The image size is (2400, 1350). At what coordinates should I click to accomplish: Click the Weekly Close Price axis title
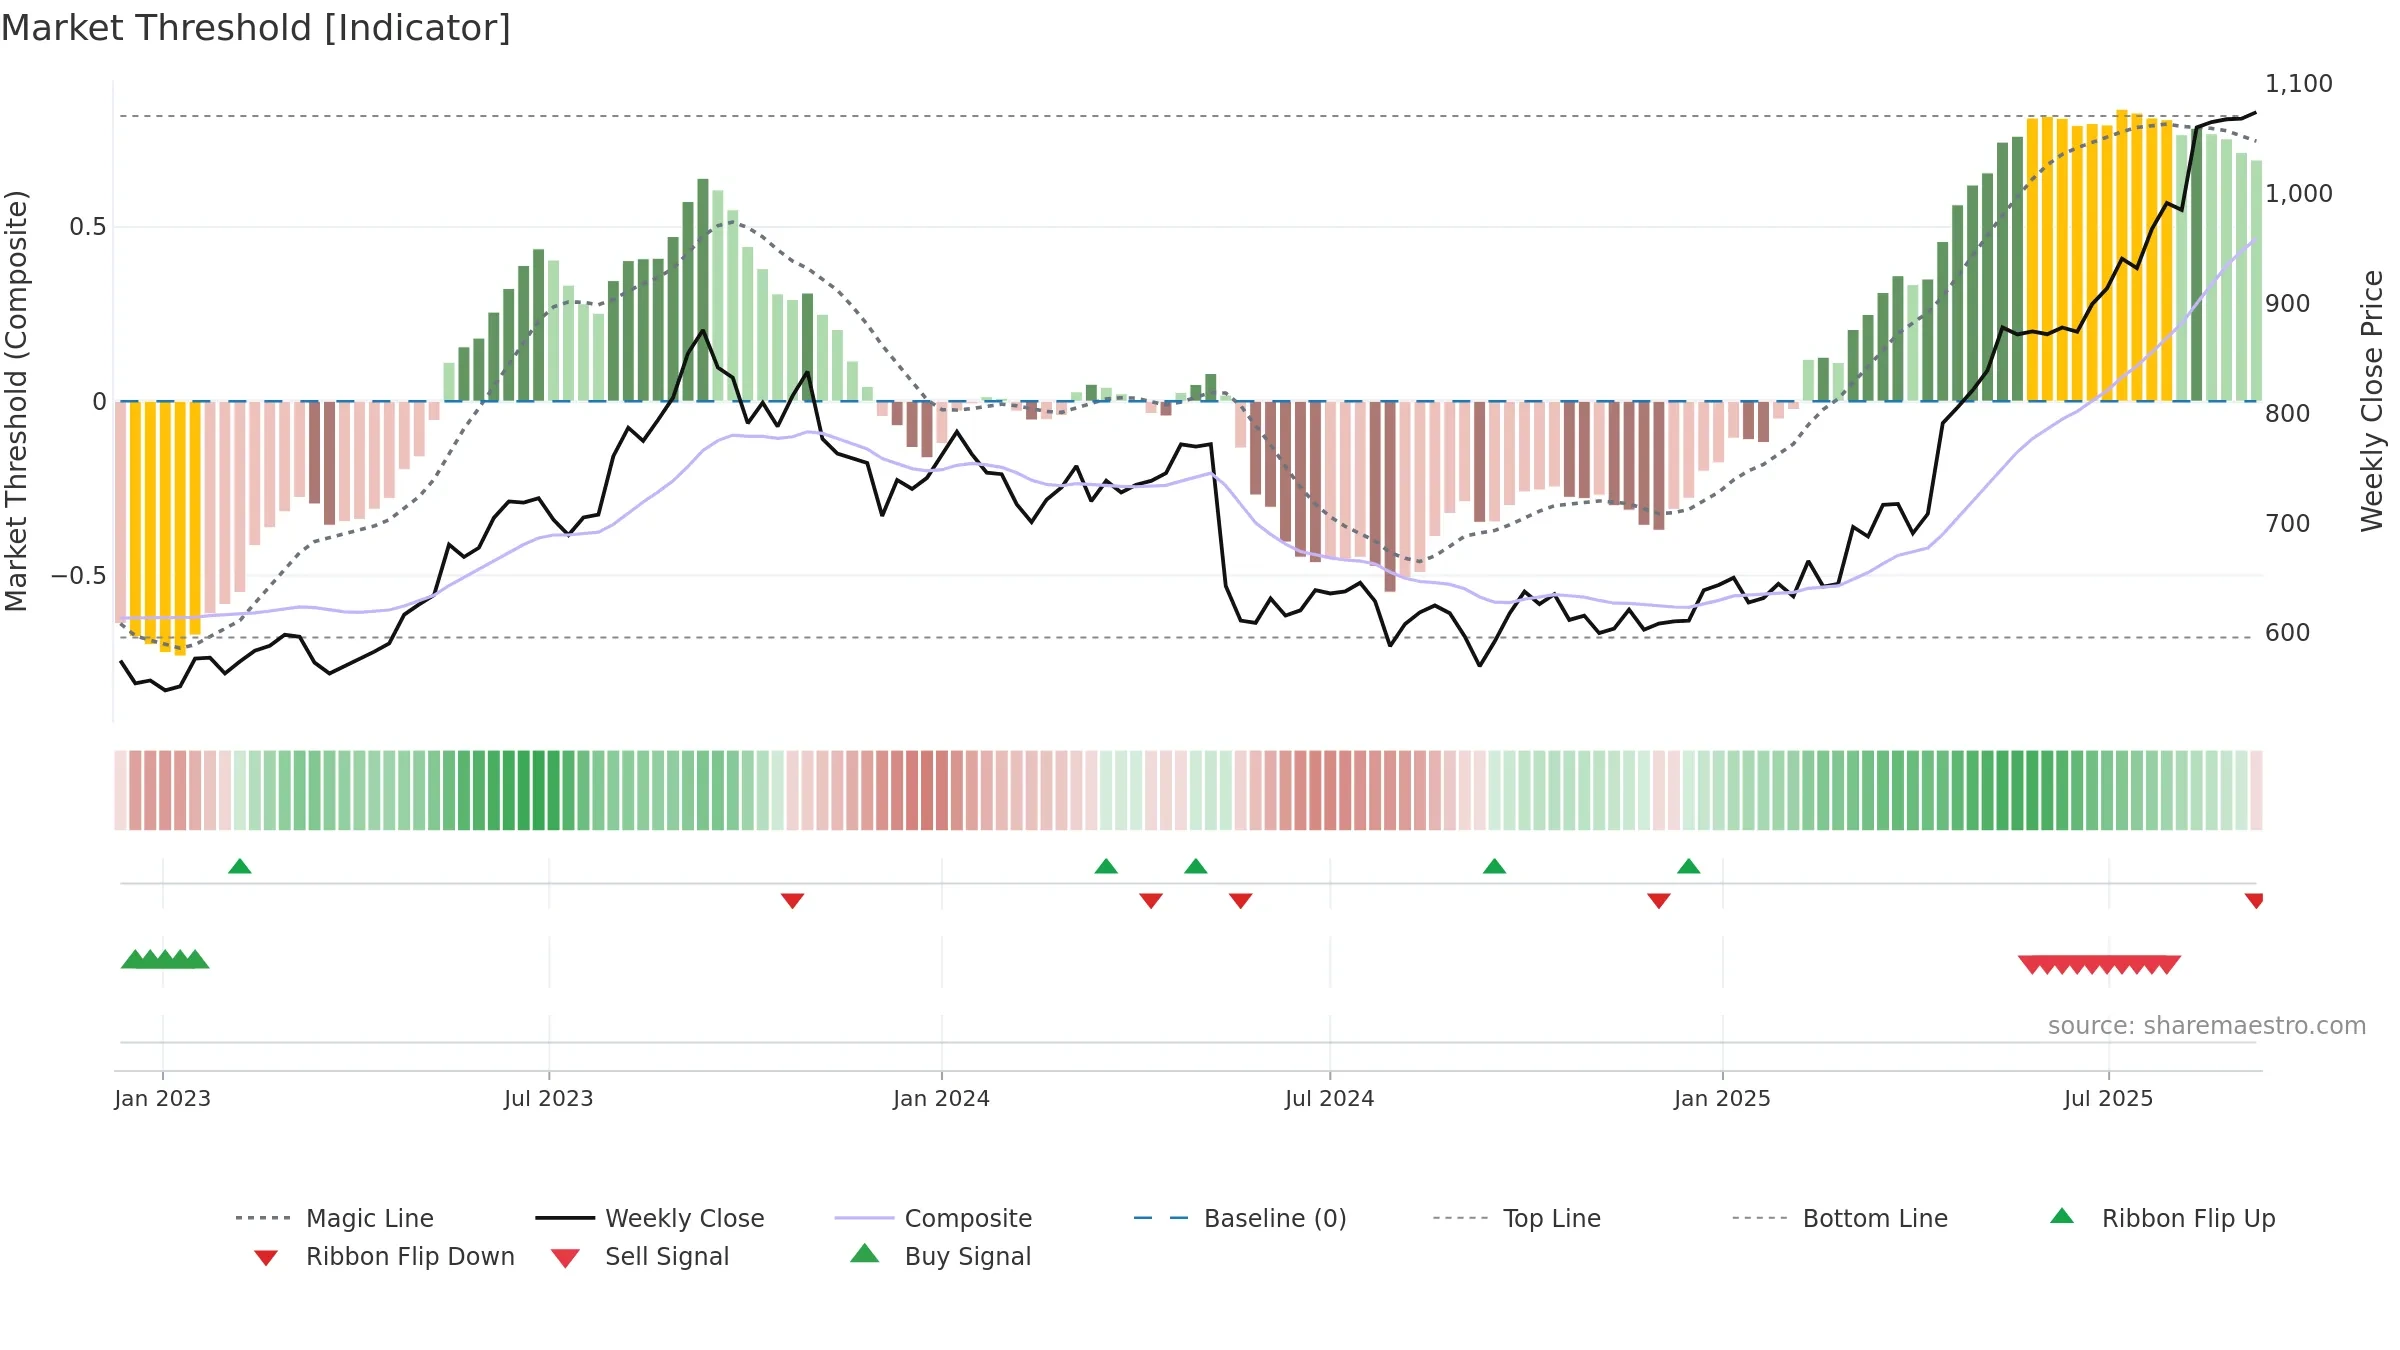point(2372,401)
